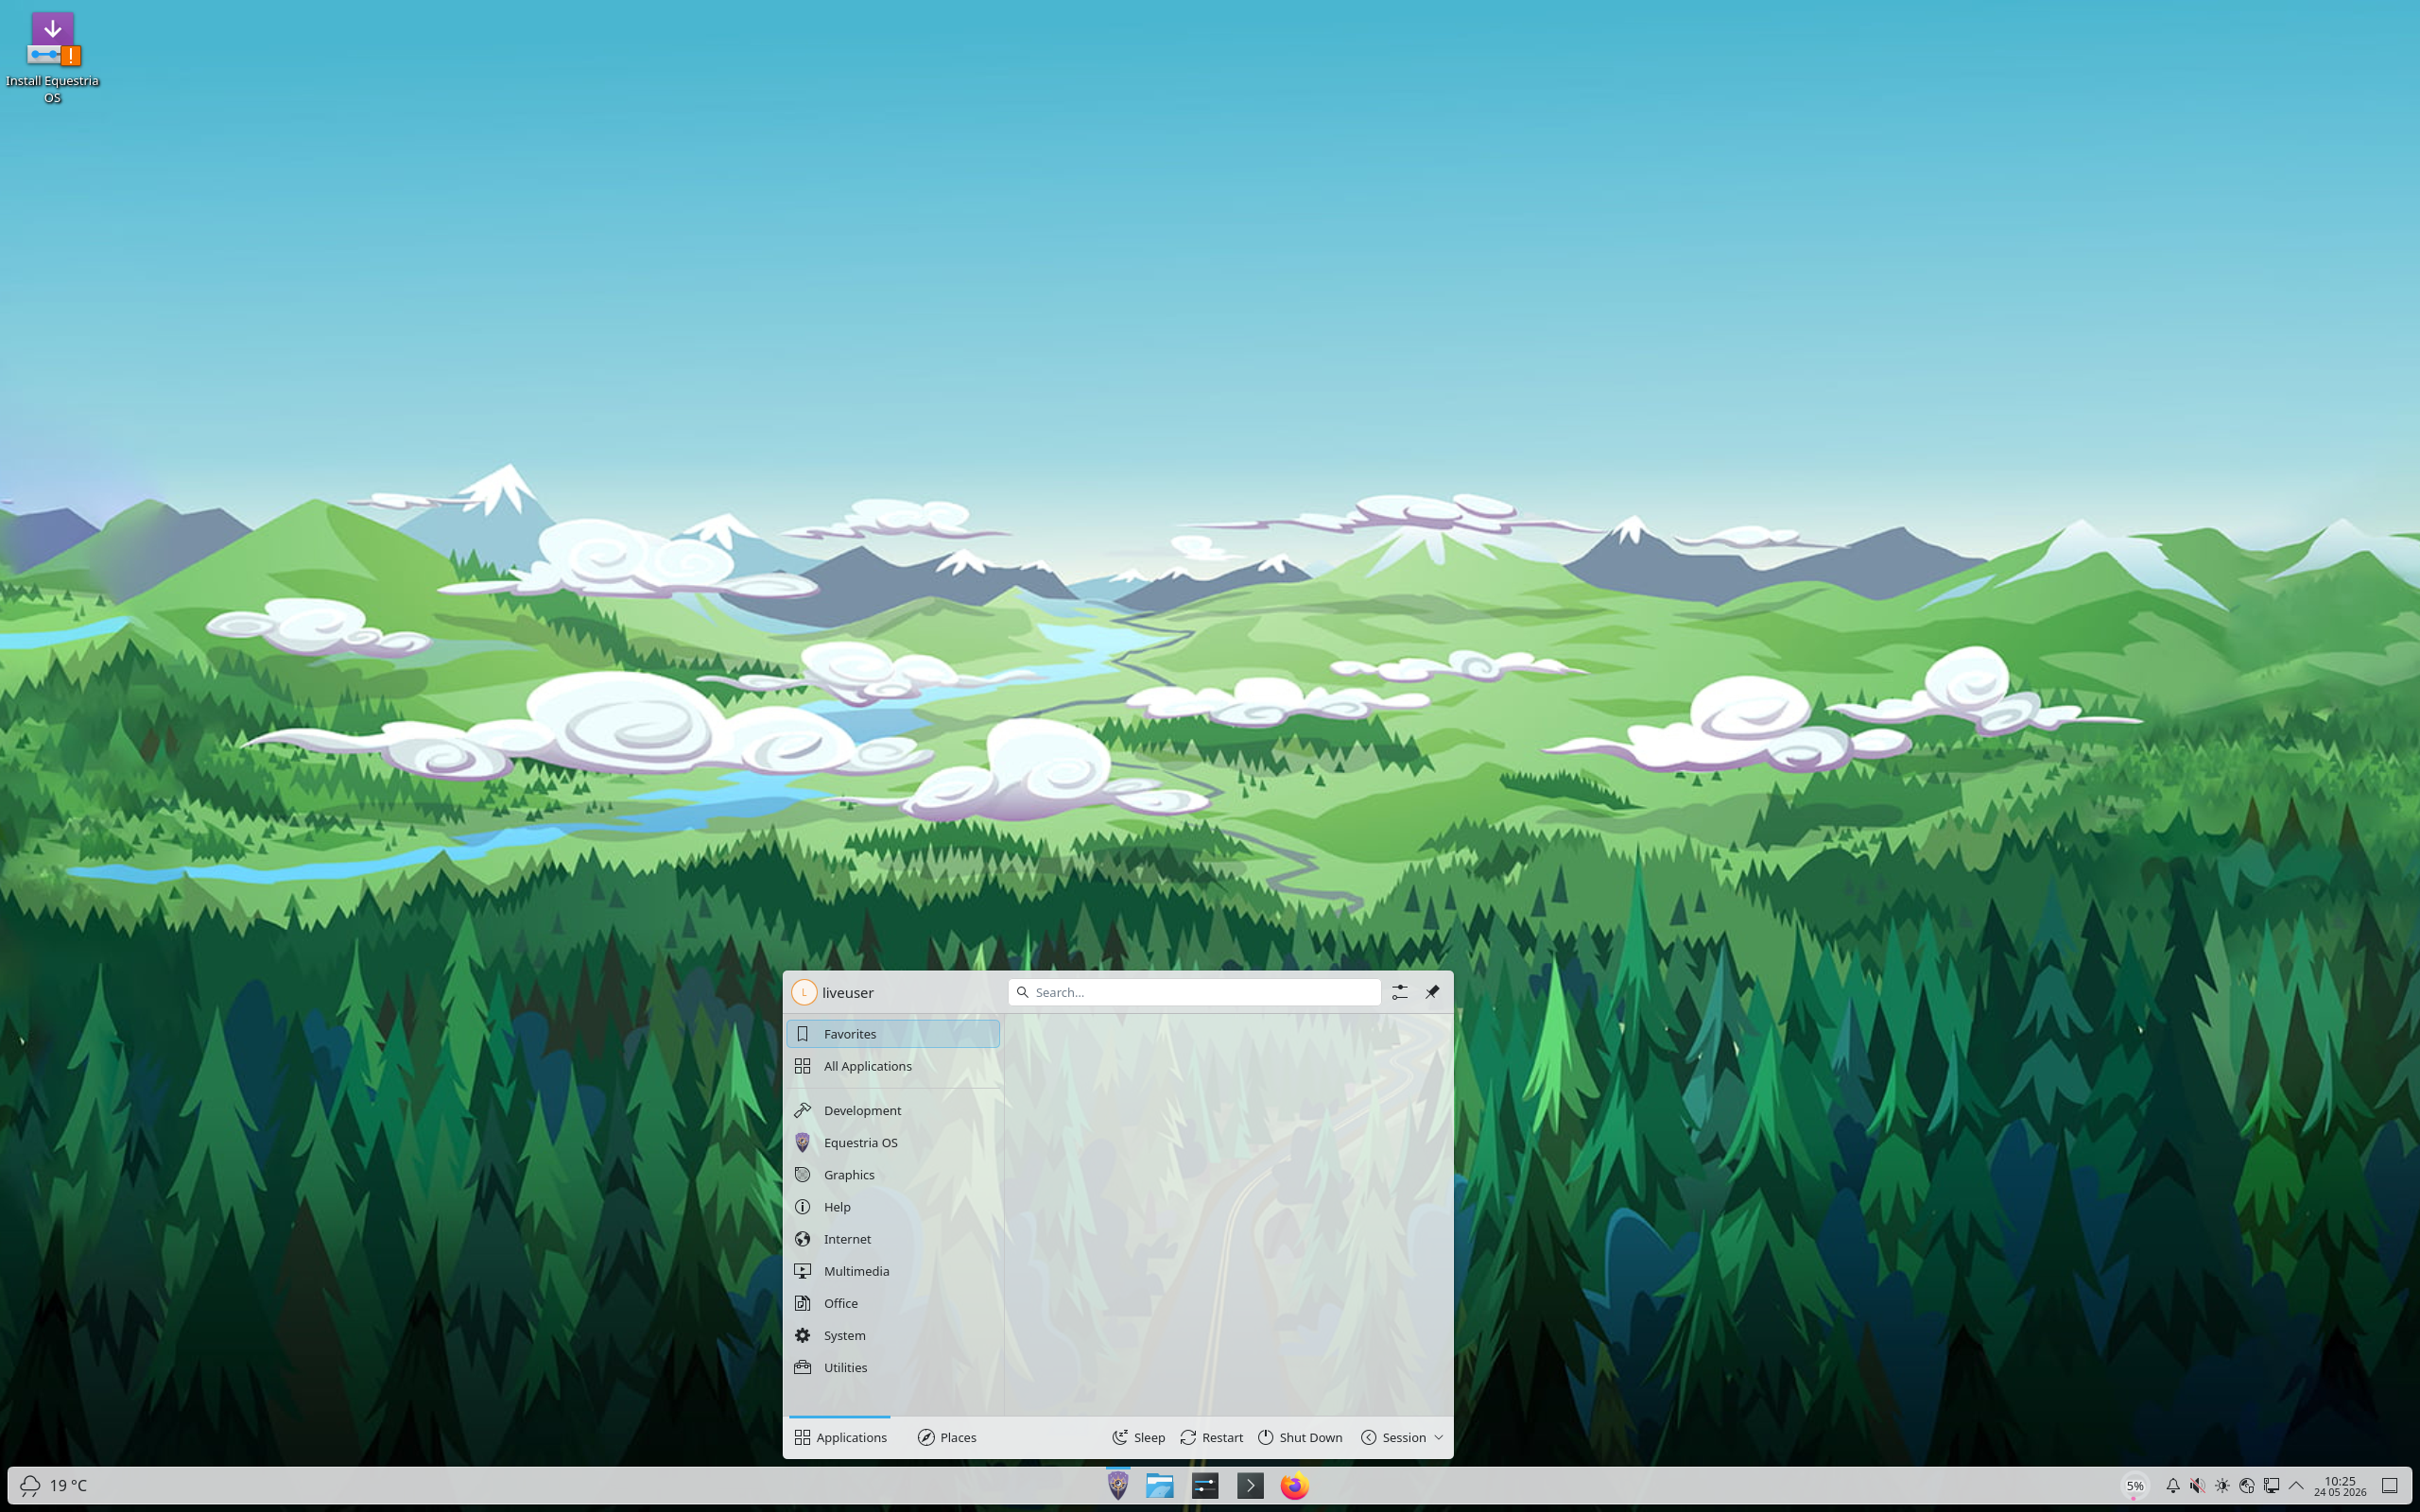Open the wired network tray icon

(x=2272, y=1485)
